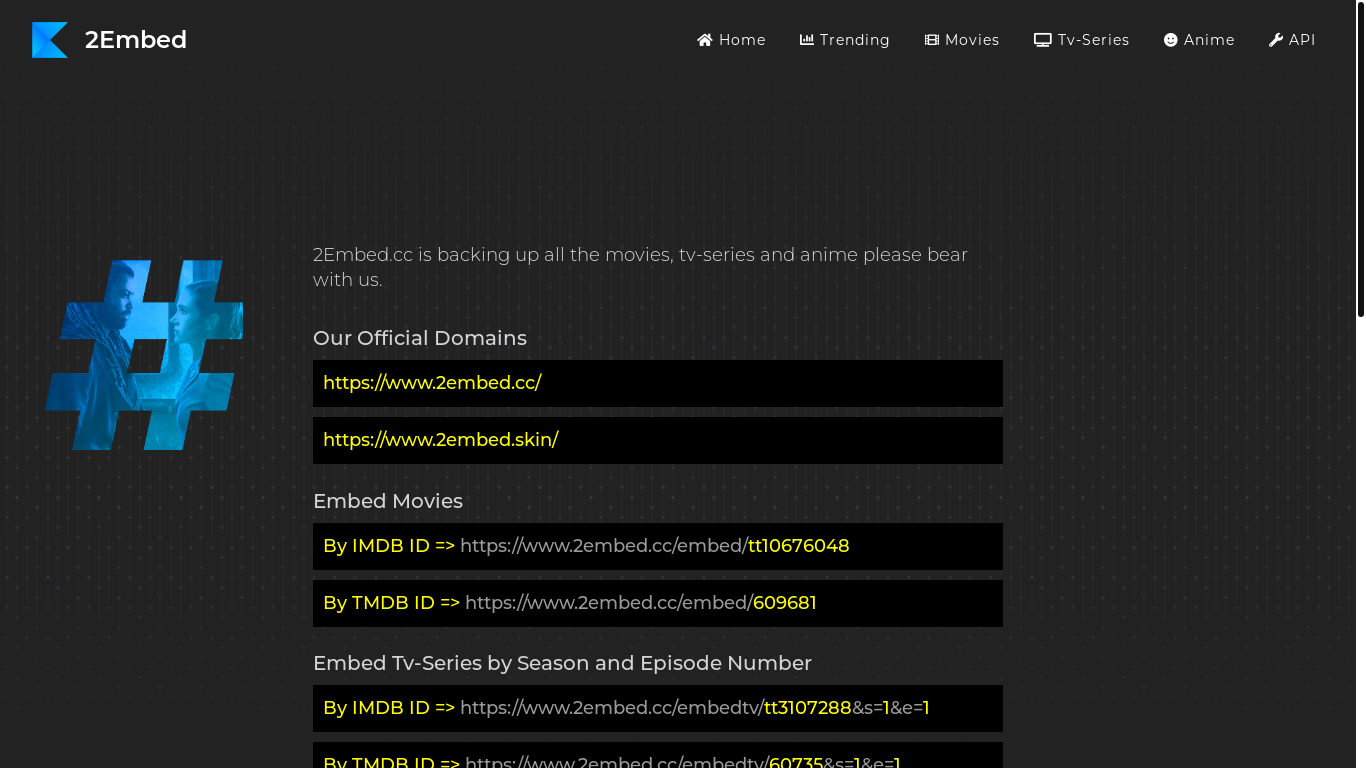Click the 2Embed blue logo icon

tap(50, 40)
